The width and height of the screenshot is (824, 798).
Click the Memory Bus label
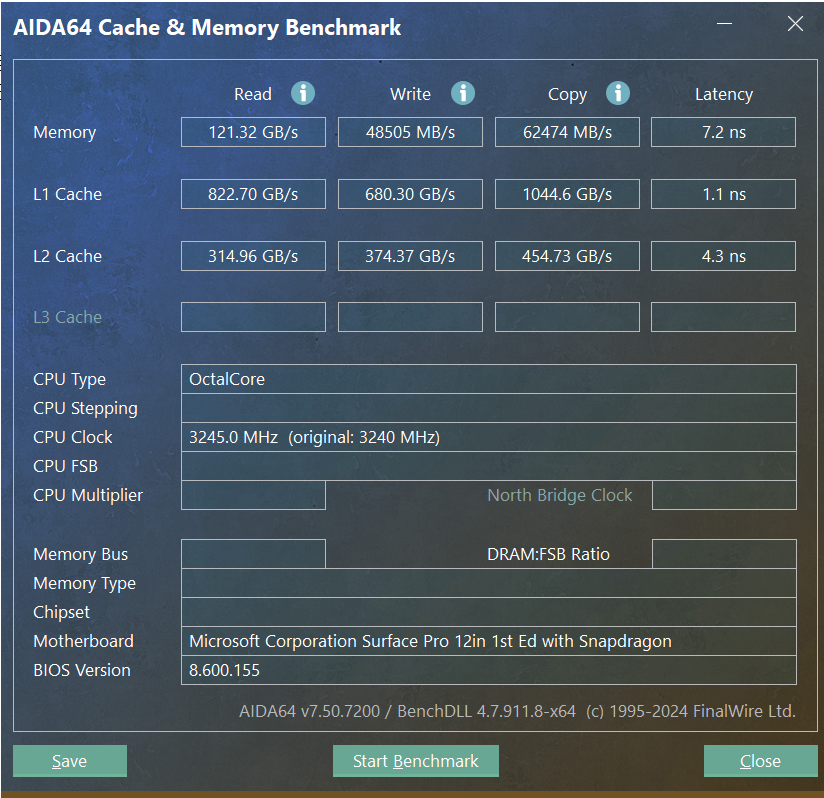[x=80, y=554]
